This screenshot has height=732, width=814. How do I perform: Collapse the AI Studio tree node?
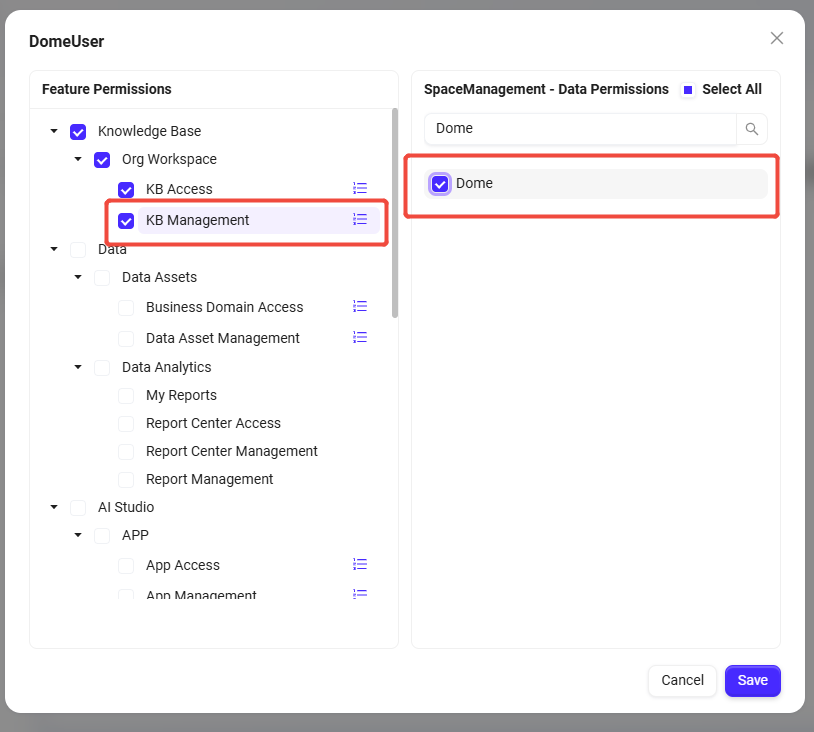pyautogui.click(x=54, y=508)
